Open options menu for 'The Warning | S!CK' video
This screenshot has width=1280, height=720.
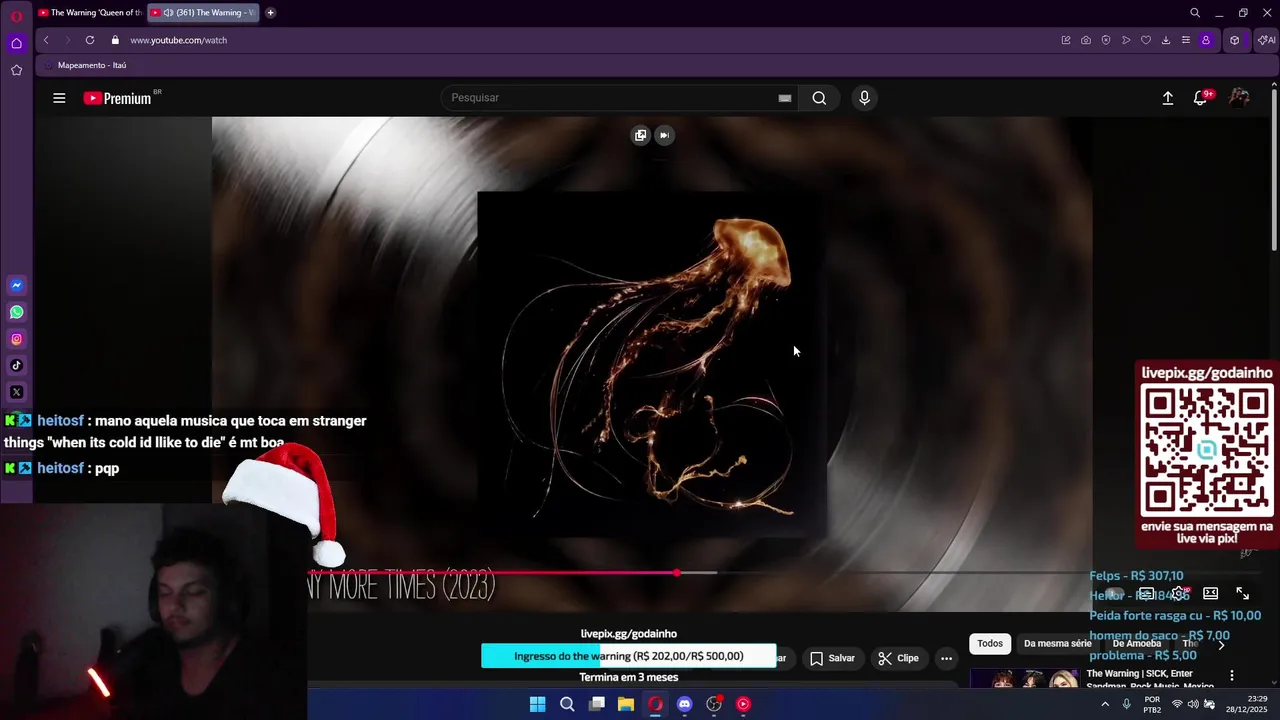pyautogui.click(x=1232, y=676)
